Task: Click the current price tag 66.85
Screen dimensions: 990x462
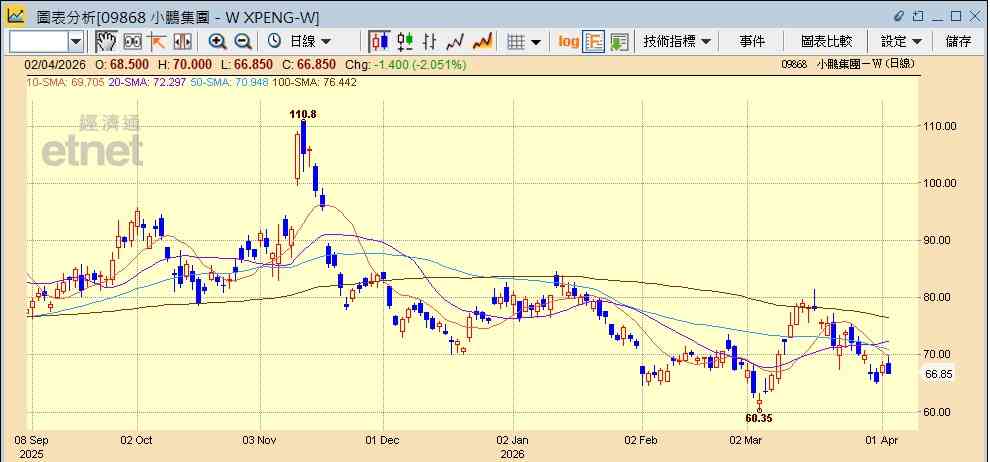Action: tap(939, 374)
